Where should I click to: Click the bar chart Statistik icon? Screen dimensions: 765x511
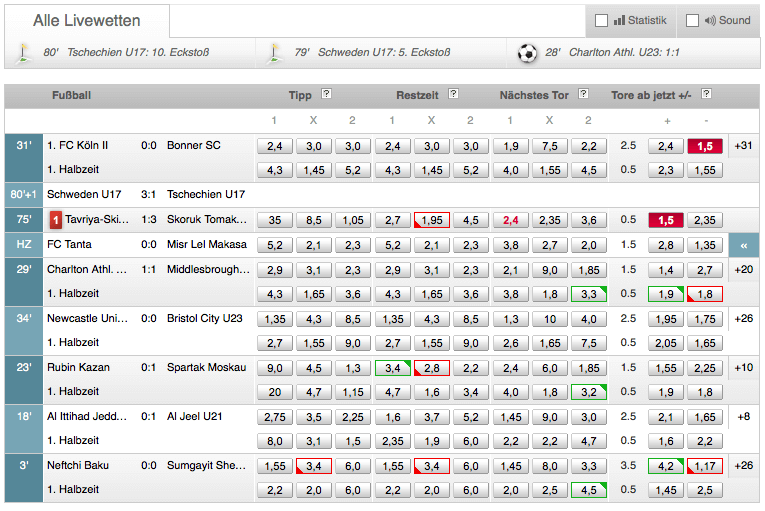point(619,20)
